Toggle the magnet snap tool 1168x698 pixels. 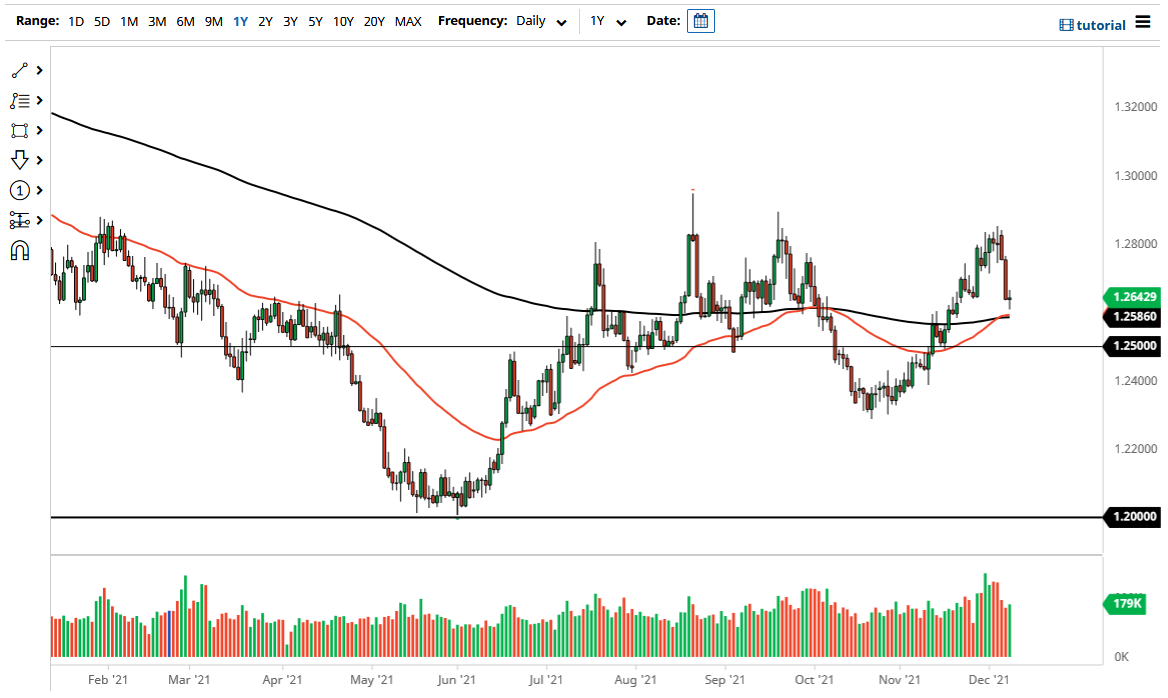pos(20,250)
